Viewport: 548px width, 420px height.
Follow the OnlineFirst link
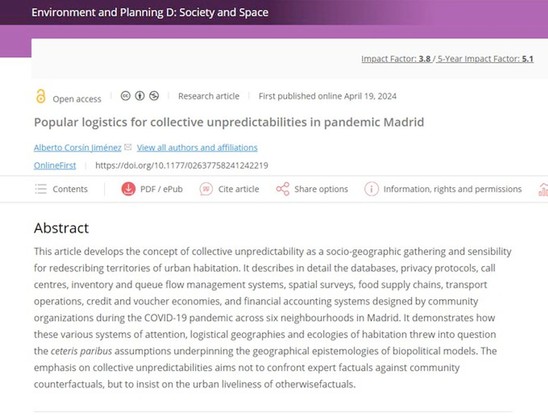pyautogui.click(x=55, y=165)
